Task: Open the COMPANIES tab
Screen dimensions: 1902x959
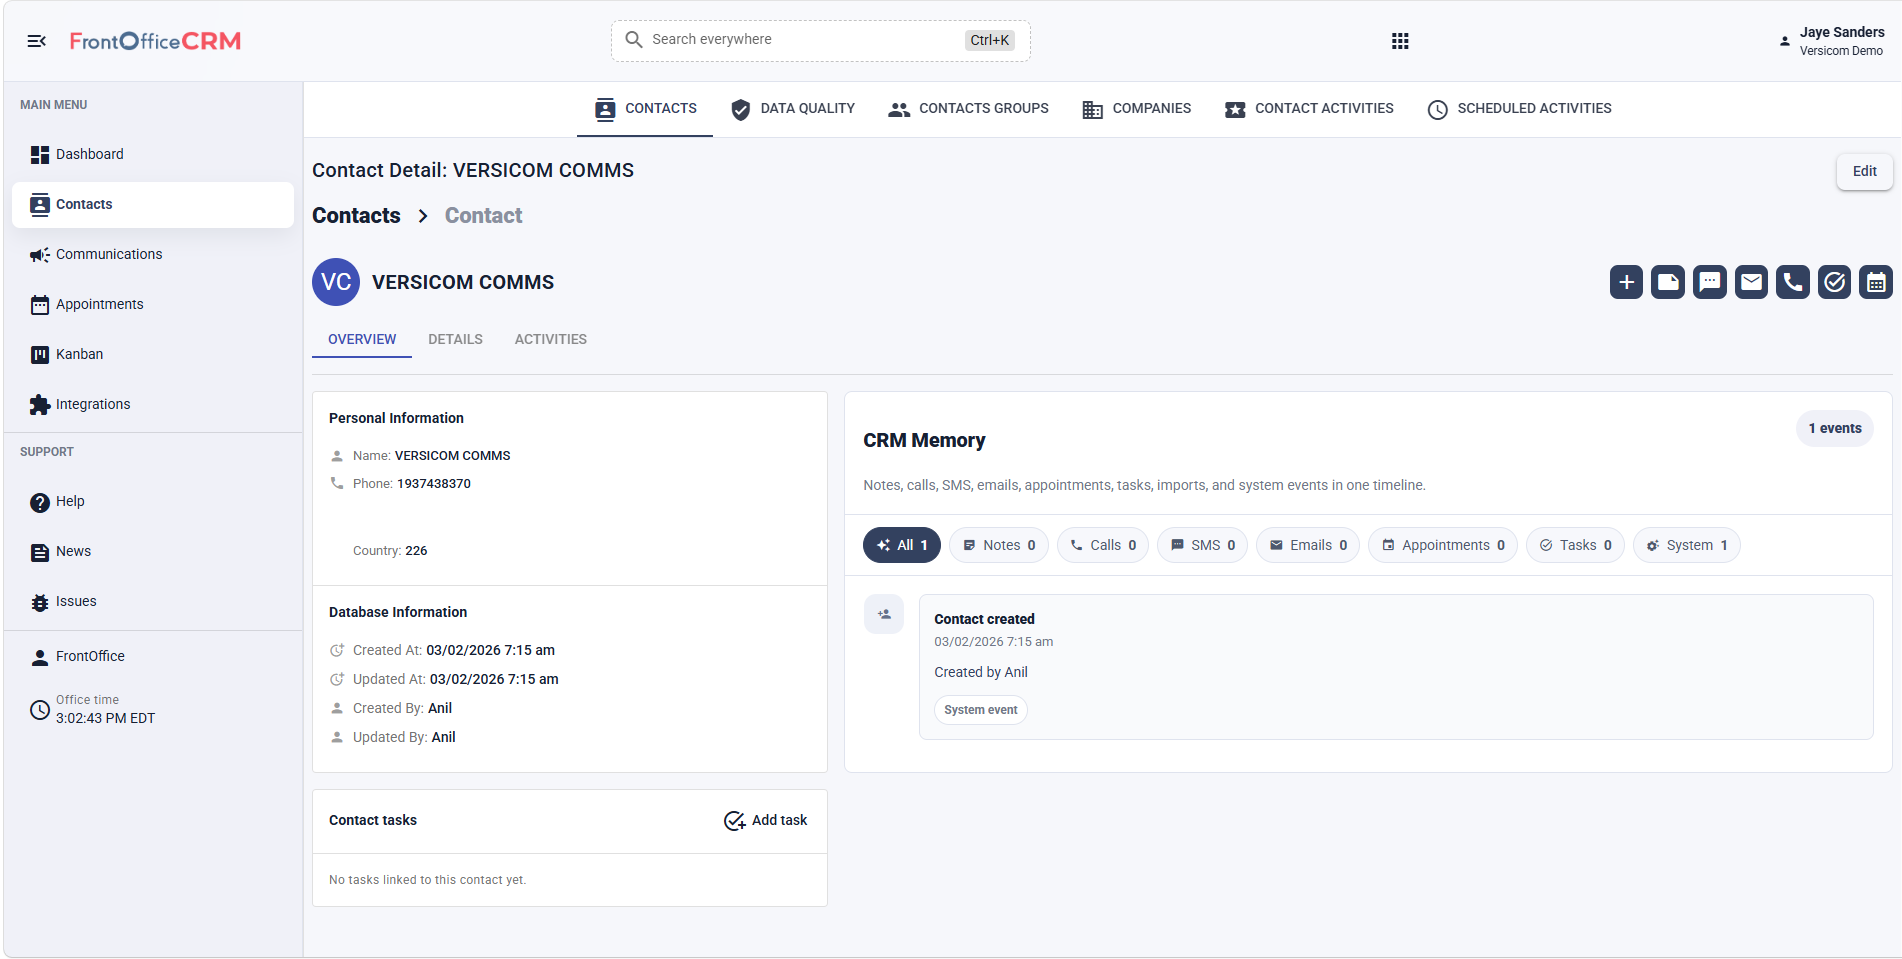Action: click(x=1137, y=109)
